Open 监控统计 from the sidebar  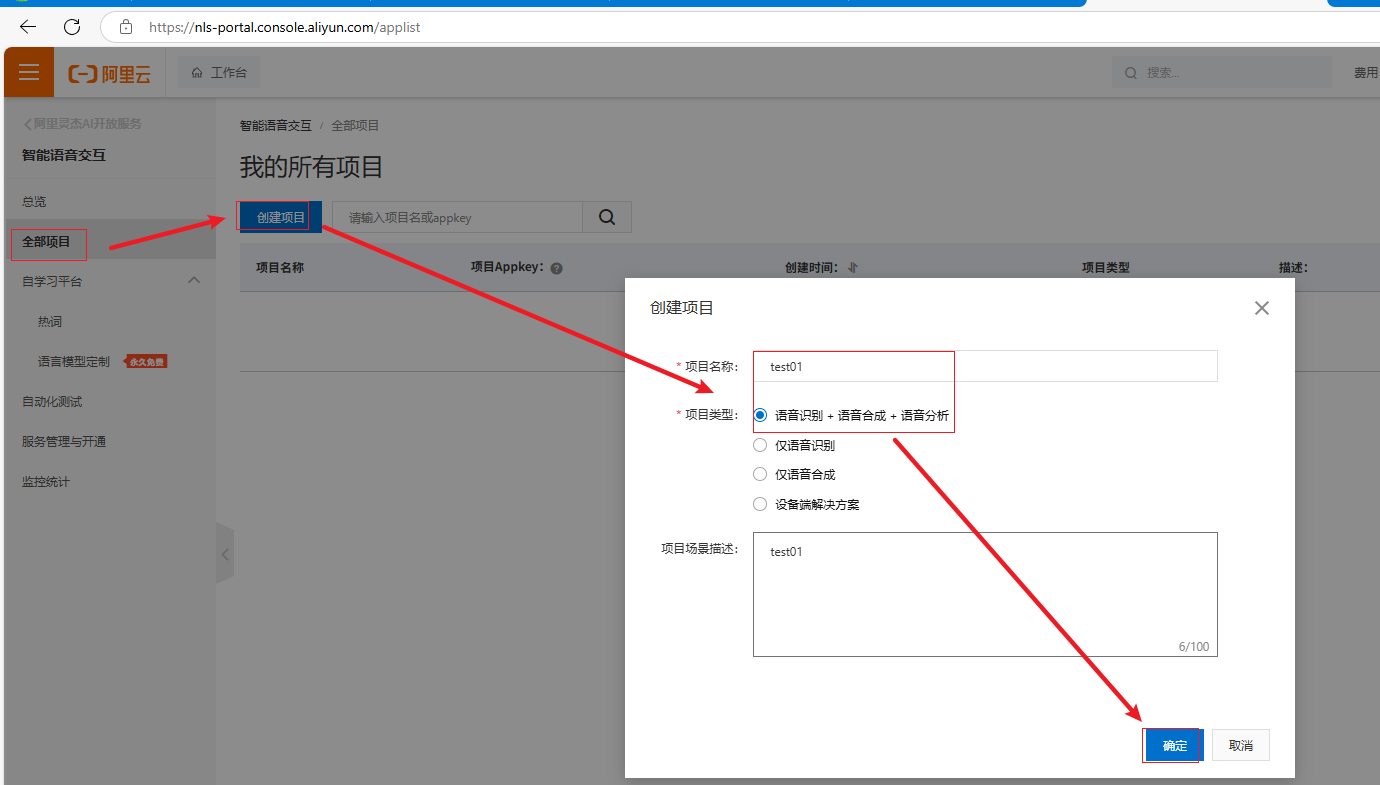[x=46, y=482]
